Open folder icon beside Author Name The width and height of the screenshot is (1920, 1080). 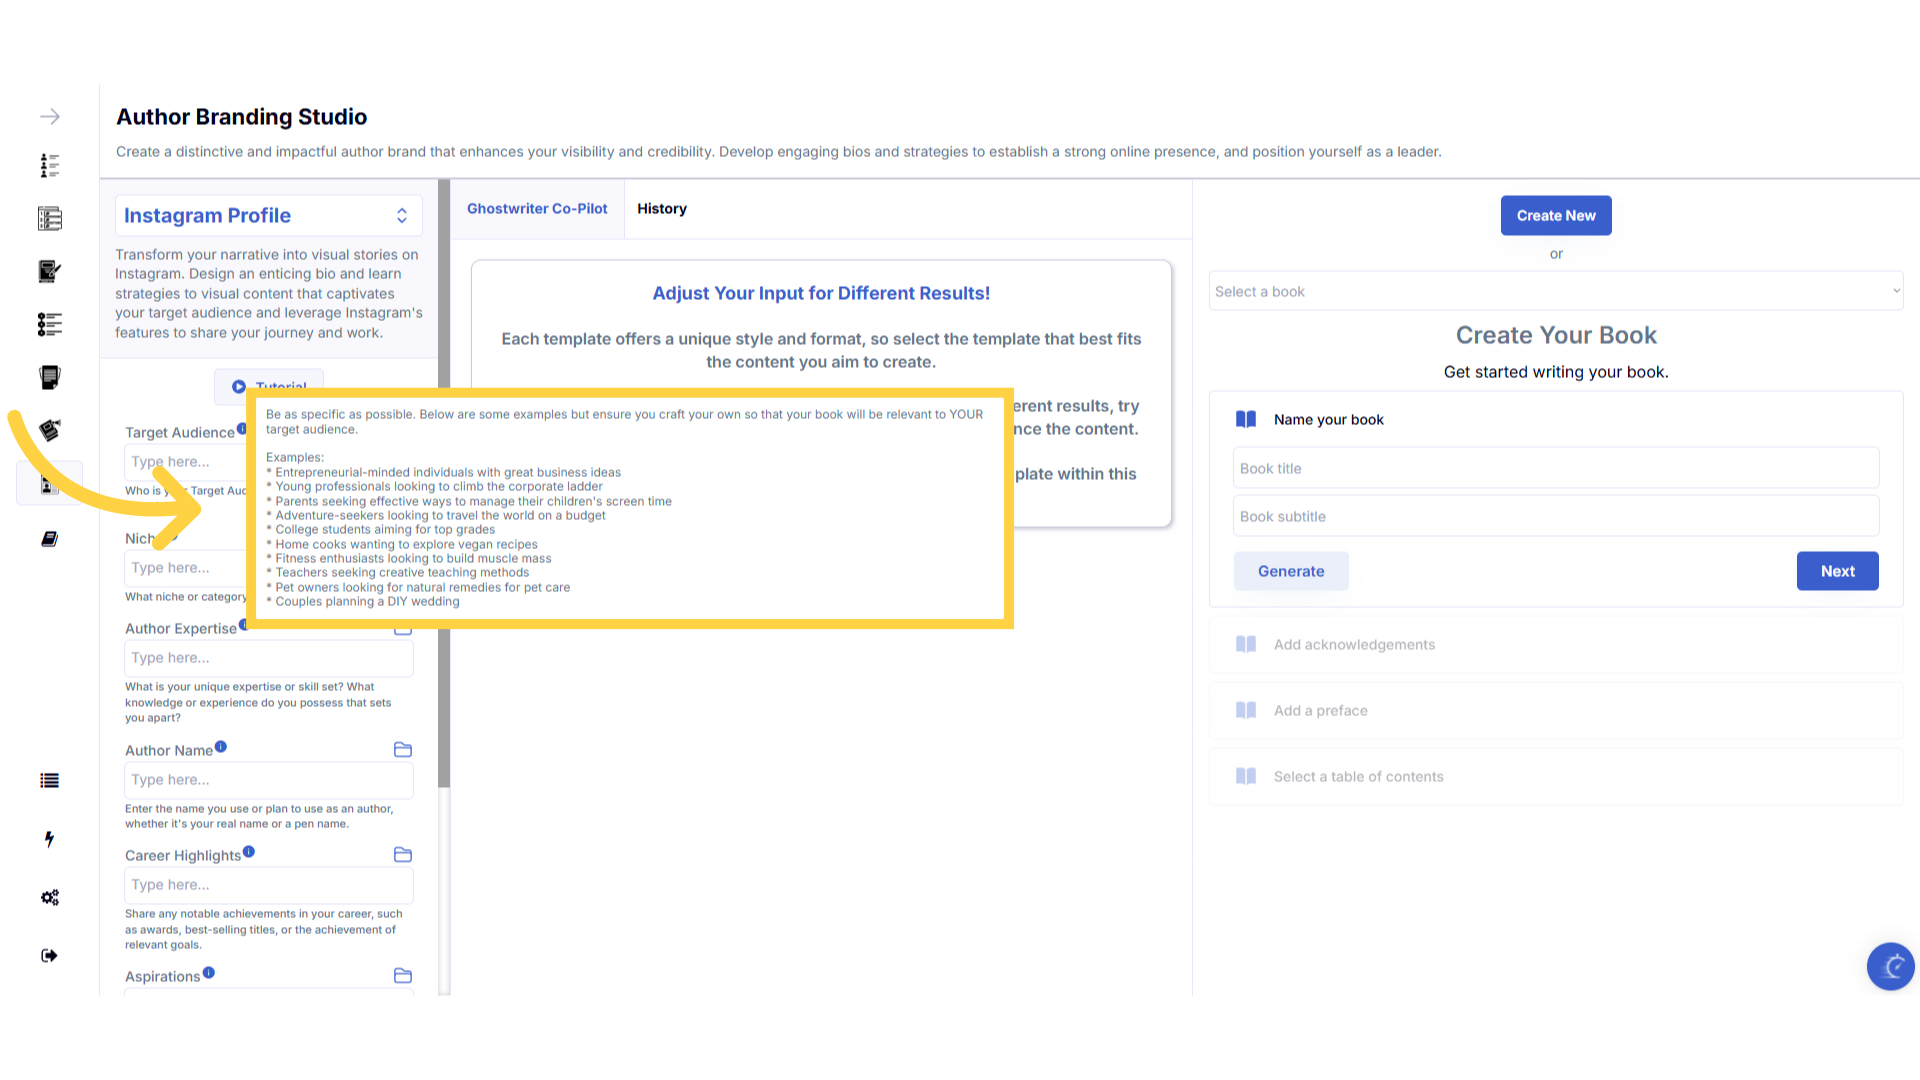pos(403,750)
